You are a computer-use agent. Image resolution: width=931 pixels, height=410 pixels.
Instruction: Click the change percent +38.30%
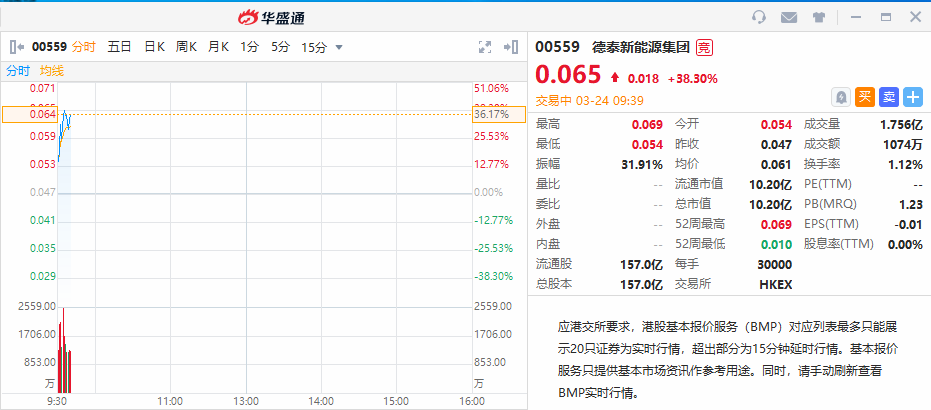coord(692,78)
